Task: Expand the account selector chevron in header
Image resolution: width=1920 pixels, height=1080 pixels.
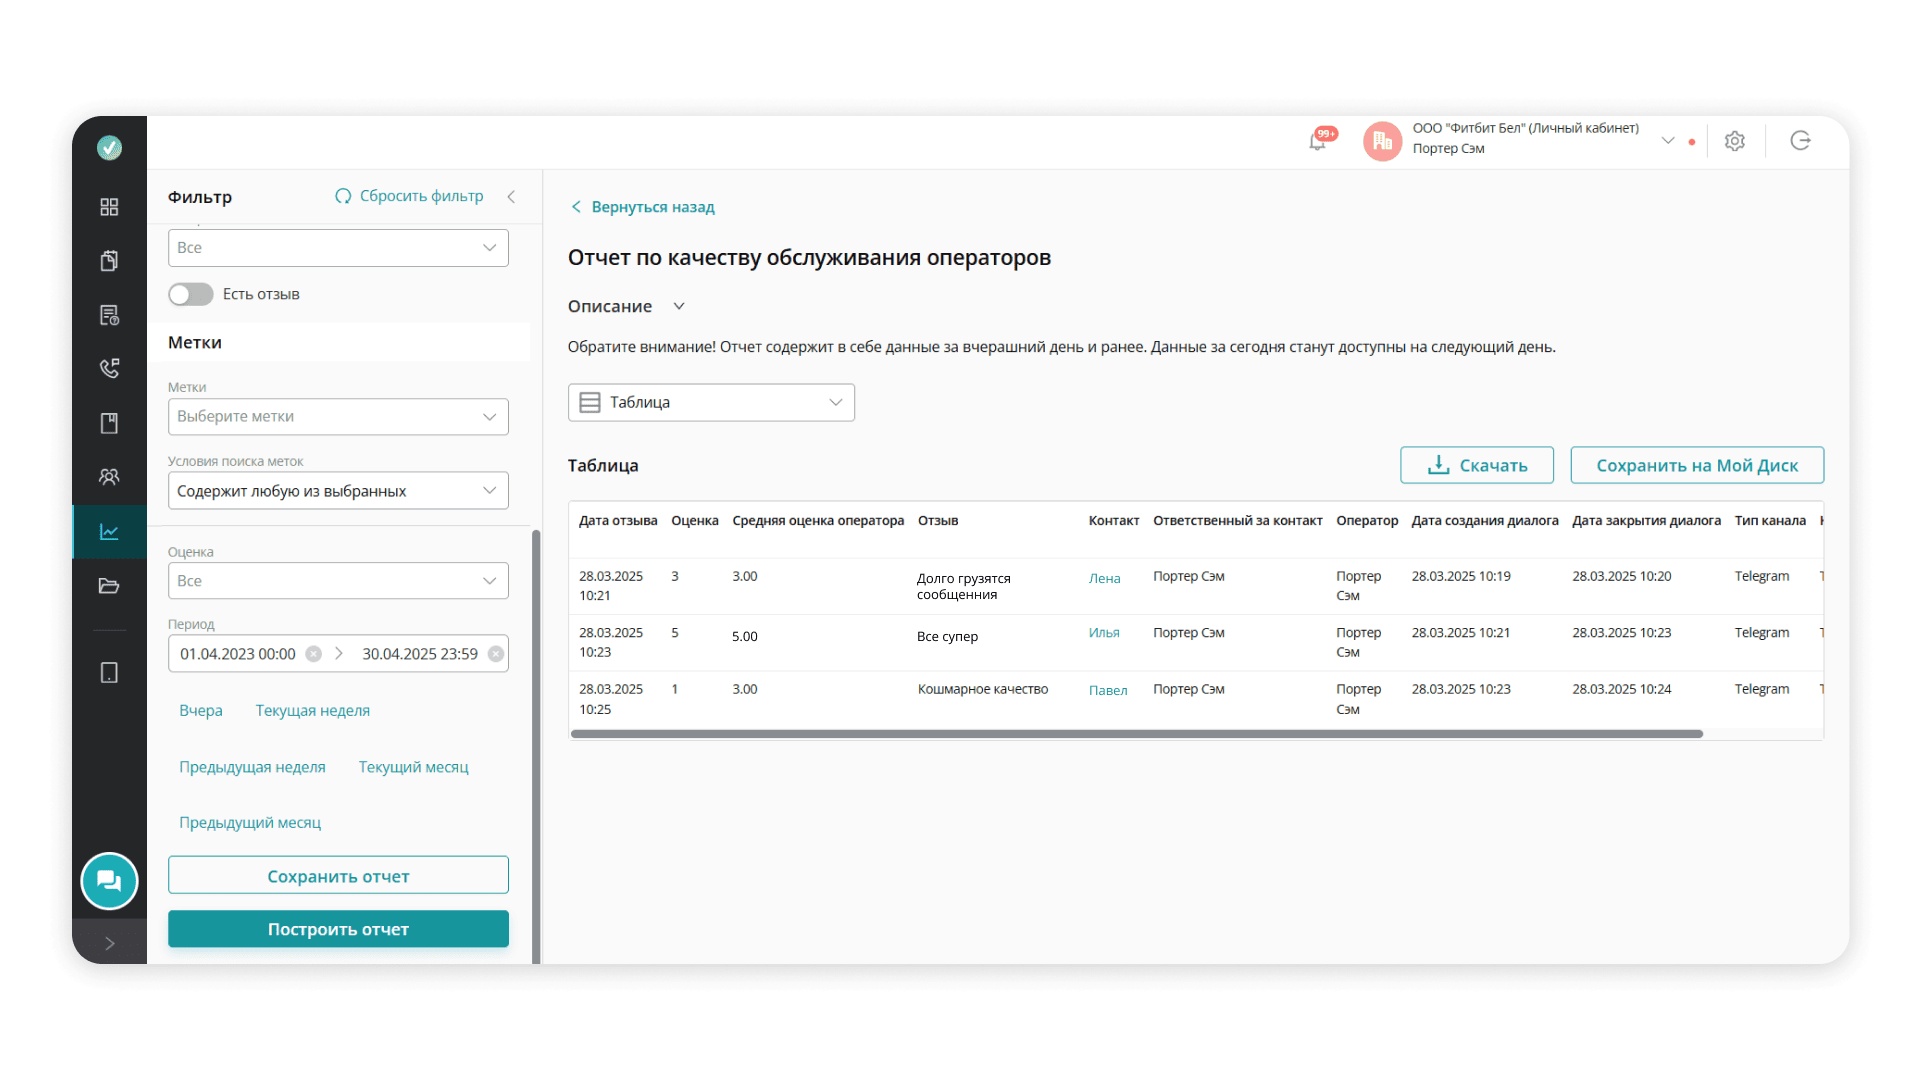Action: [1668, 141]
